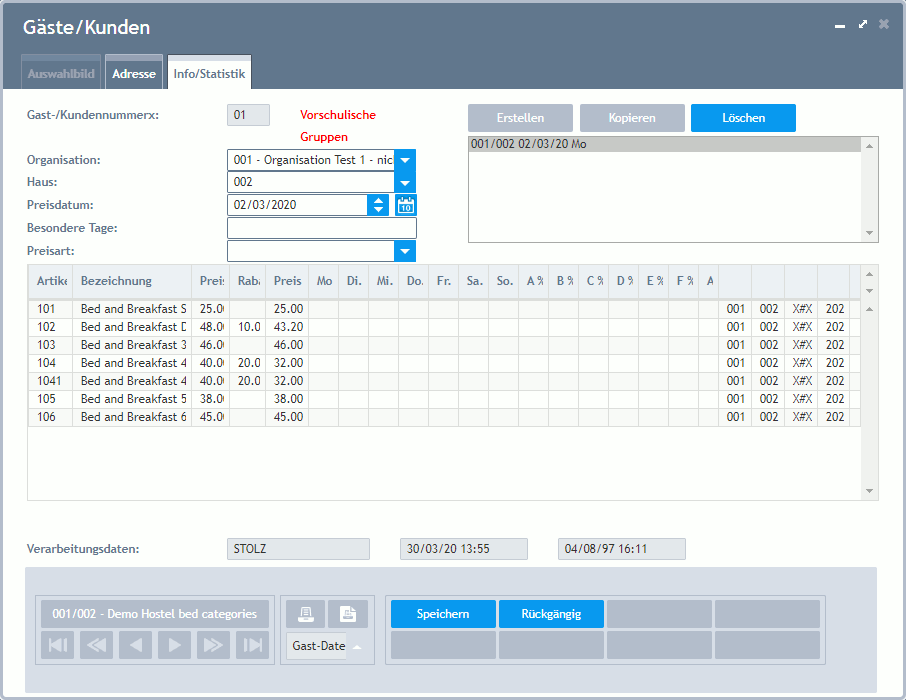Click the 48.0 price cell
The width and height of the screenshot is (906, 700).
click(211, 327)
